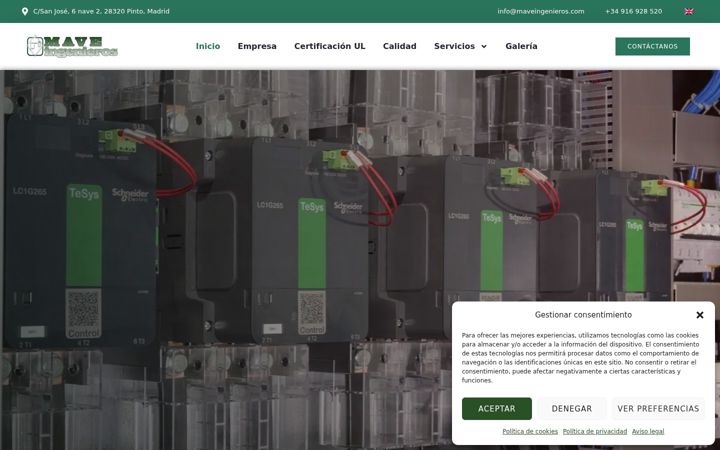Screen dimensions: 720x450
Task: Expand the Servicios dropdown chevron
Action: coord(484,46)
